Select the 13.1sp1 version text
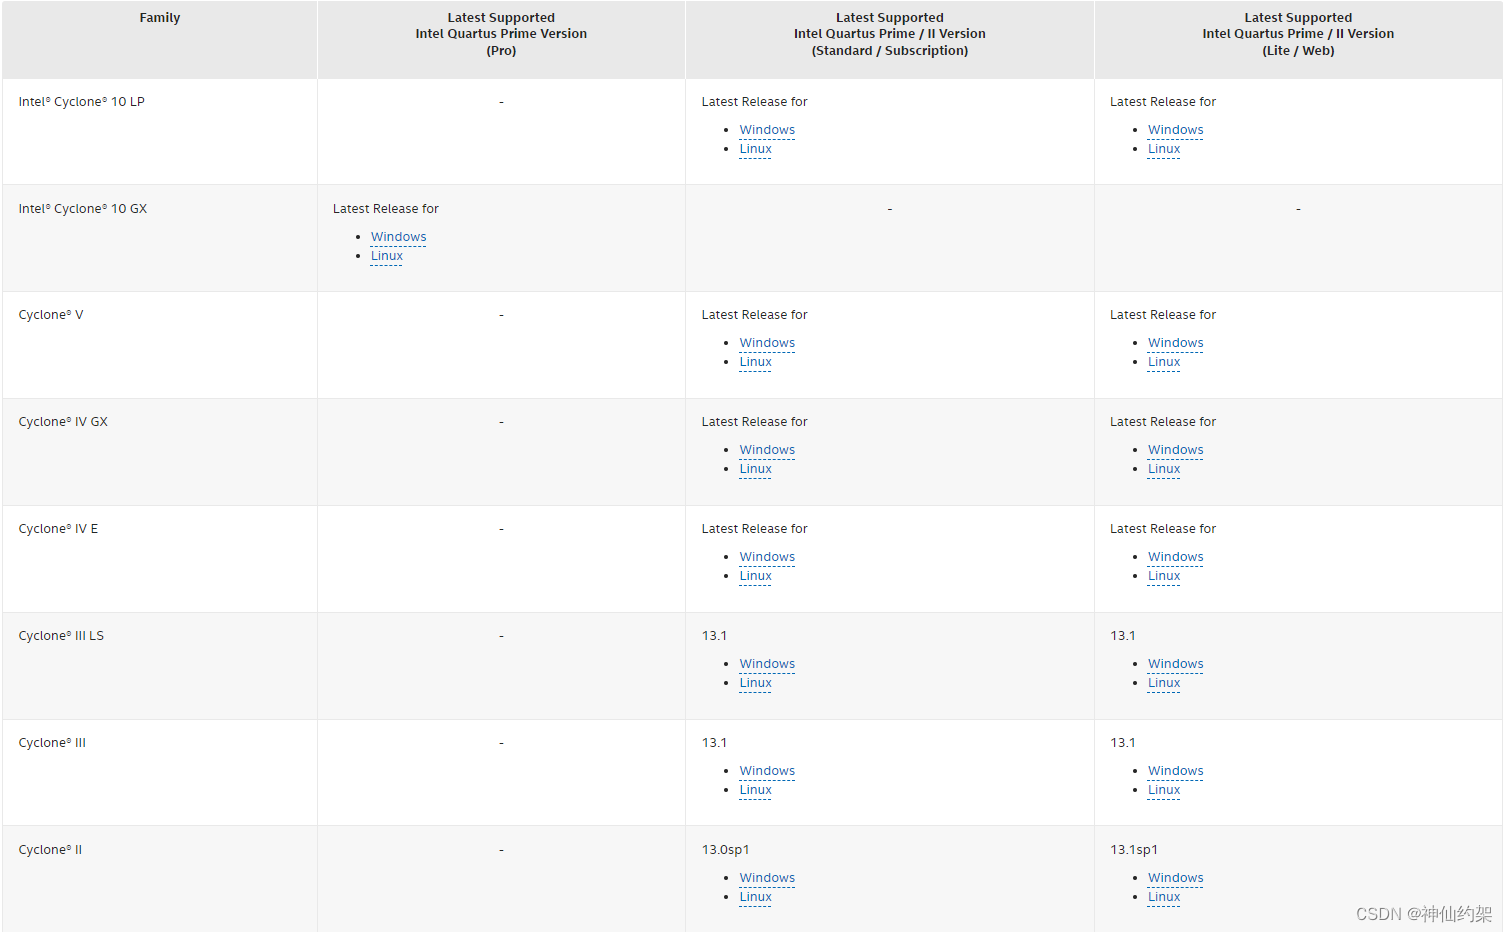Screen dimensions: 1507x932 tap(1134, 850)
